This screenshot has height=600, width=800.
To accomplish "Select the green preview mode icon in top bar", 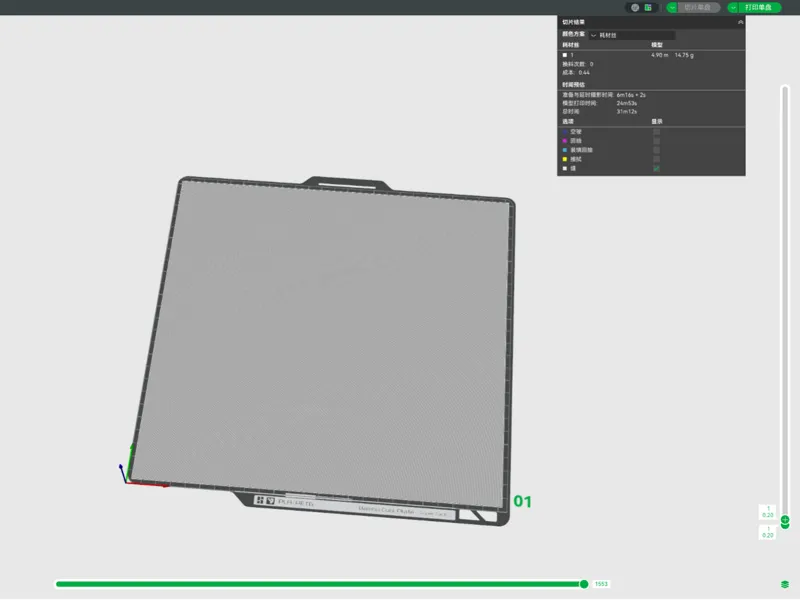I will (x=648, y=8).
